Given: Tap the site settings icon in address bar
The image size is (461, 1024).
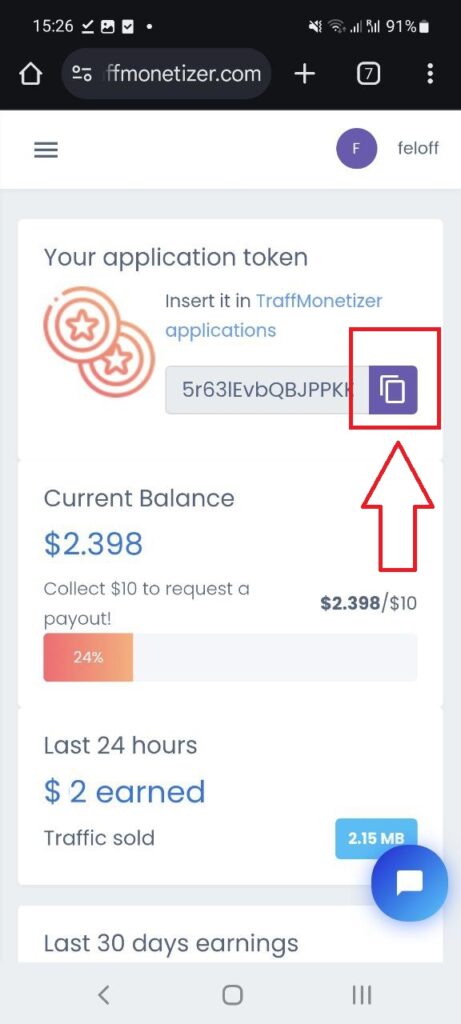Looking at the screenshot, I should click(82, 74).
